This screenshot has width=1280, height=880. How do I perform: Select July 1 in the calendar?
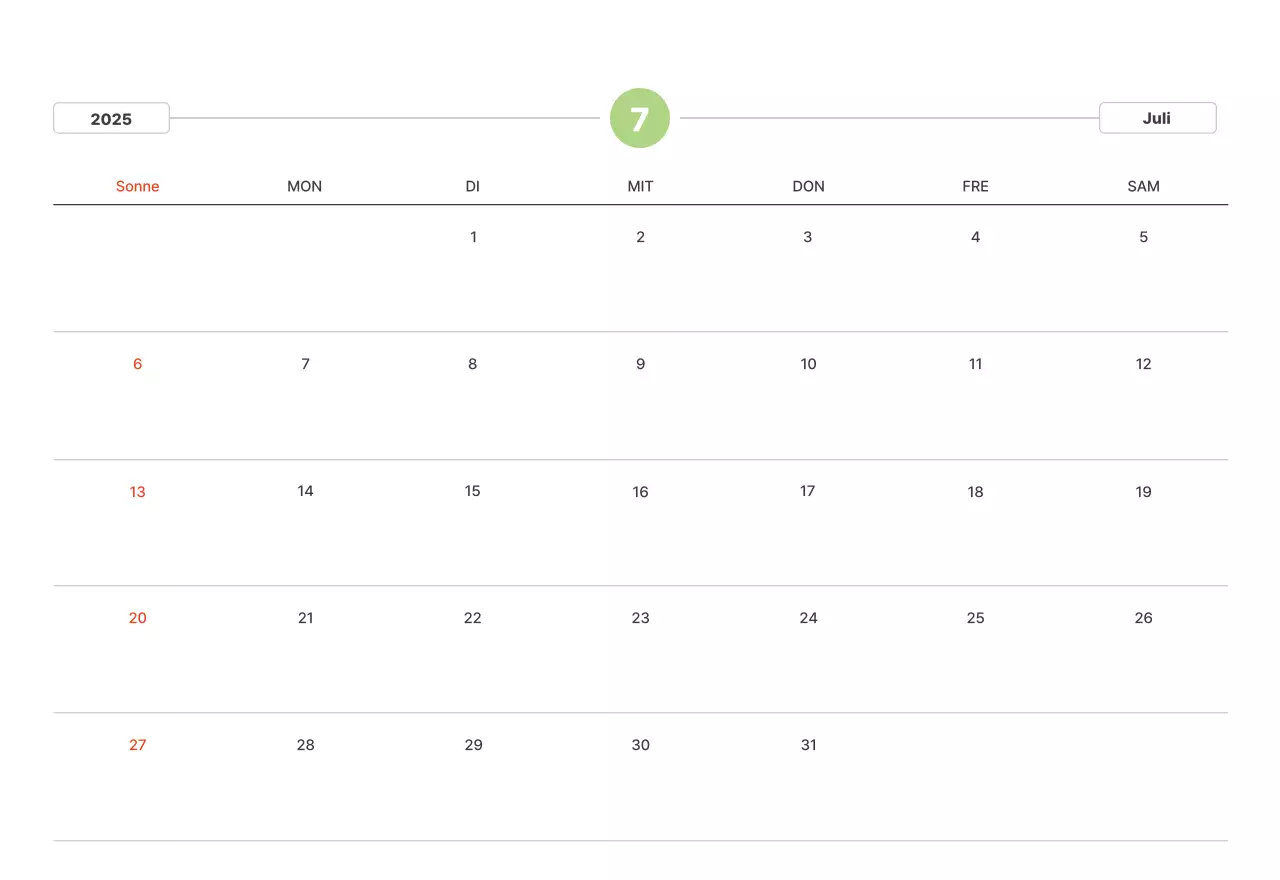point(473,237)
